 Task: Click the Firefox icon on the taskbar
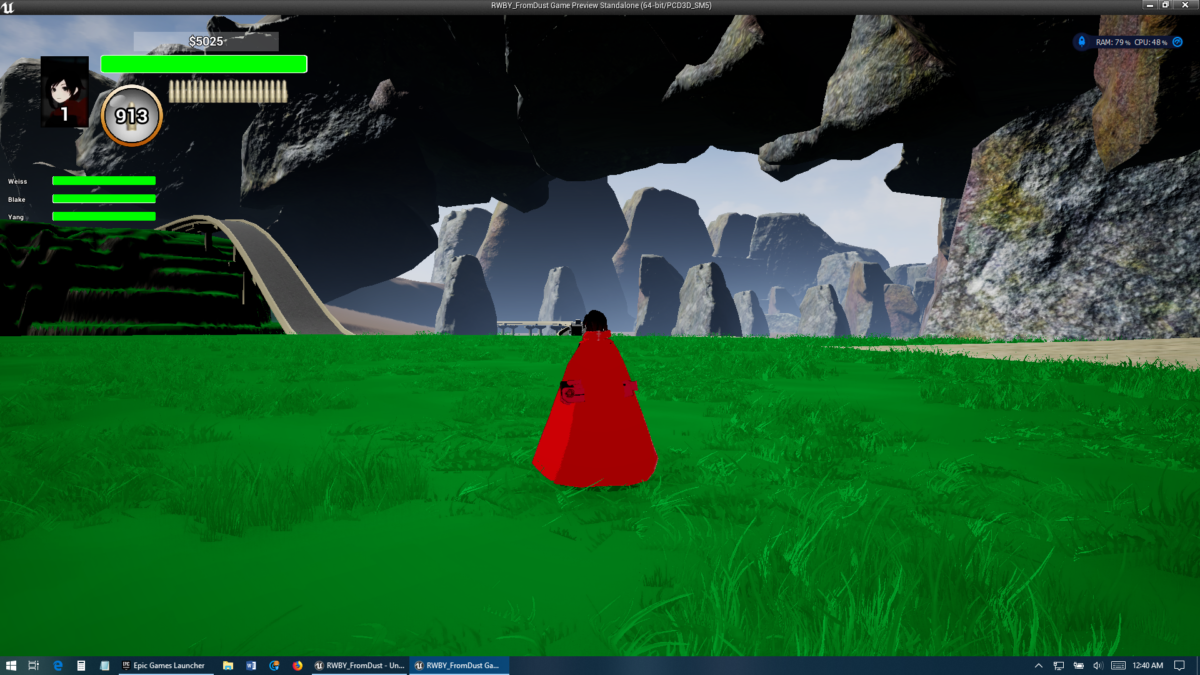point(297,664)
